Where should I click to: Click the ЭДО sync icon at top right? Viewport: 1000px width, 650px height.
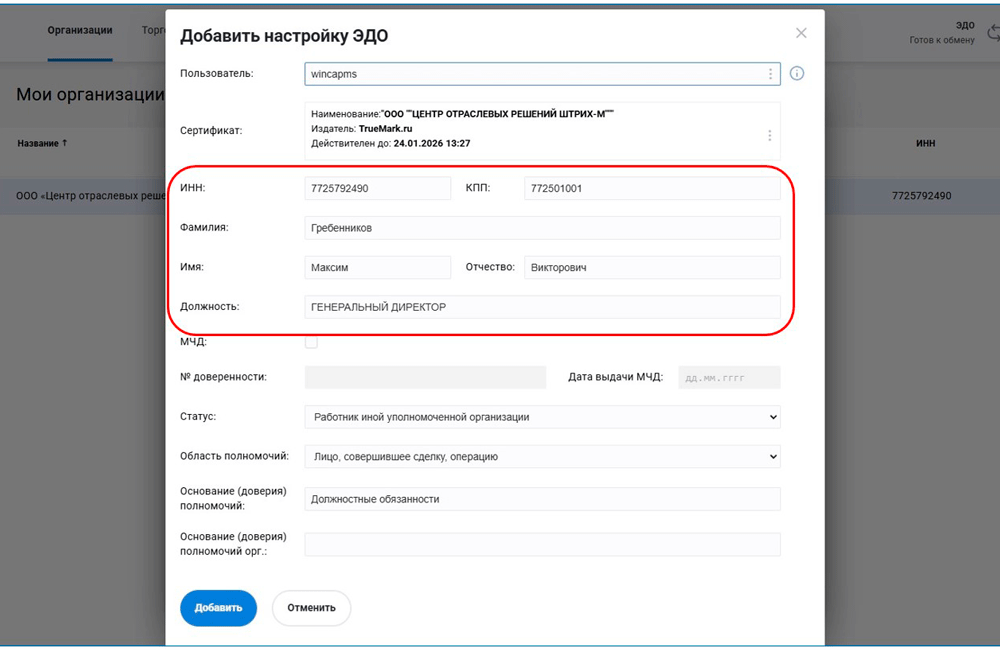click(991, 33)
